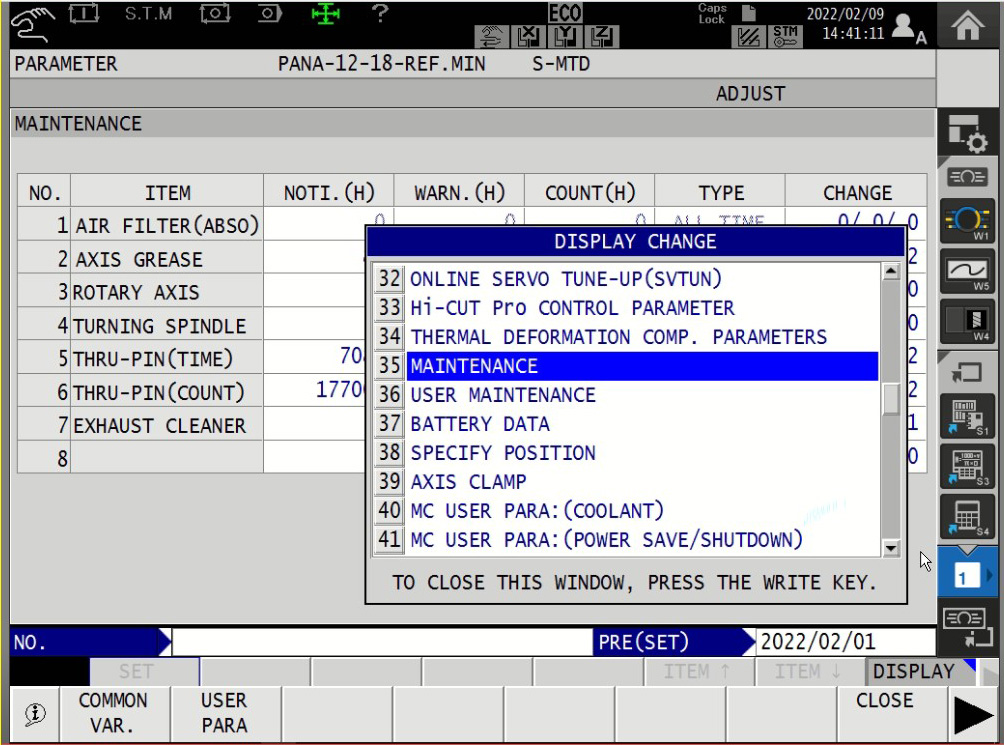This screenshot has height=745, width=1004.
Task: Click the user account icon
Action: tap(907, 28)
